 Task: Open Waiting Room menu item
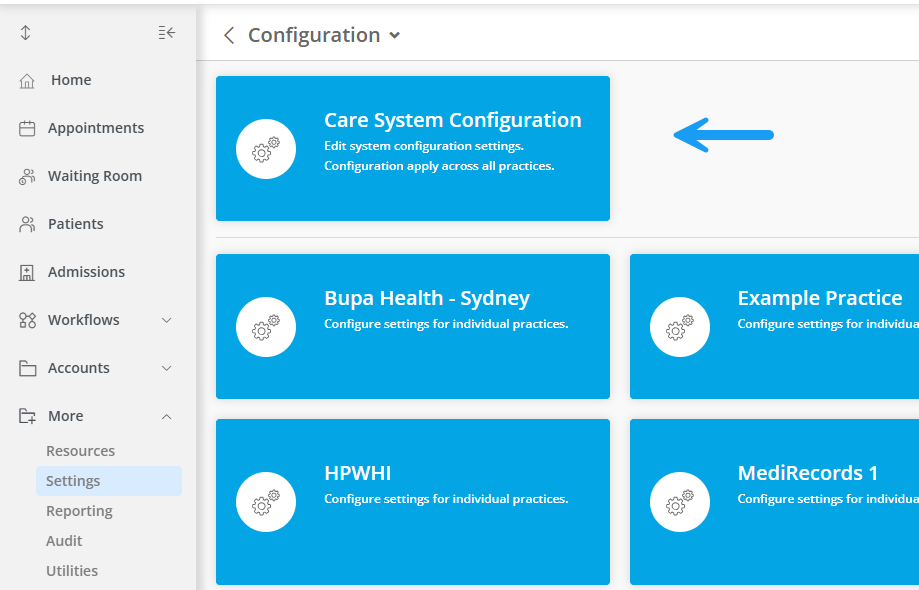pos(95,176)
